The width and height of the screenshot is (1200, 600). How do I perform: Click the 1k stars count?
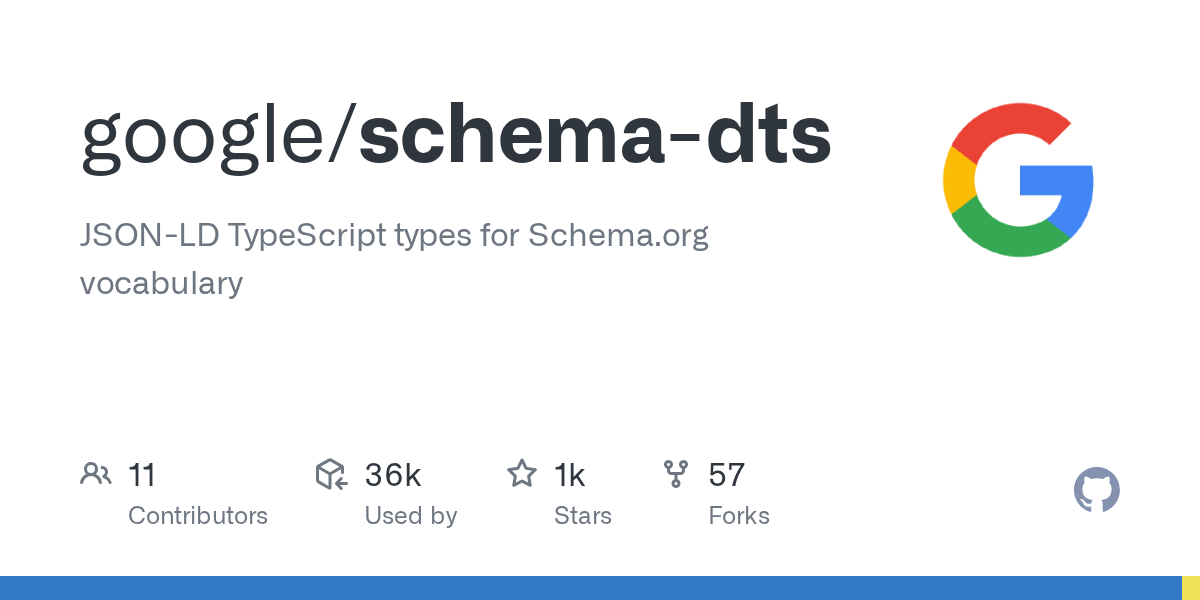pyautogui.click(x=570, y=475)
